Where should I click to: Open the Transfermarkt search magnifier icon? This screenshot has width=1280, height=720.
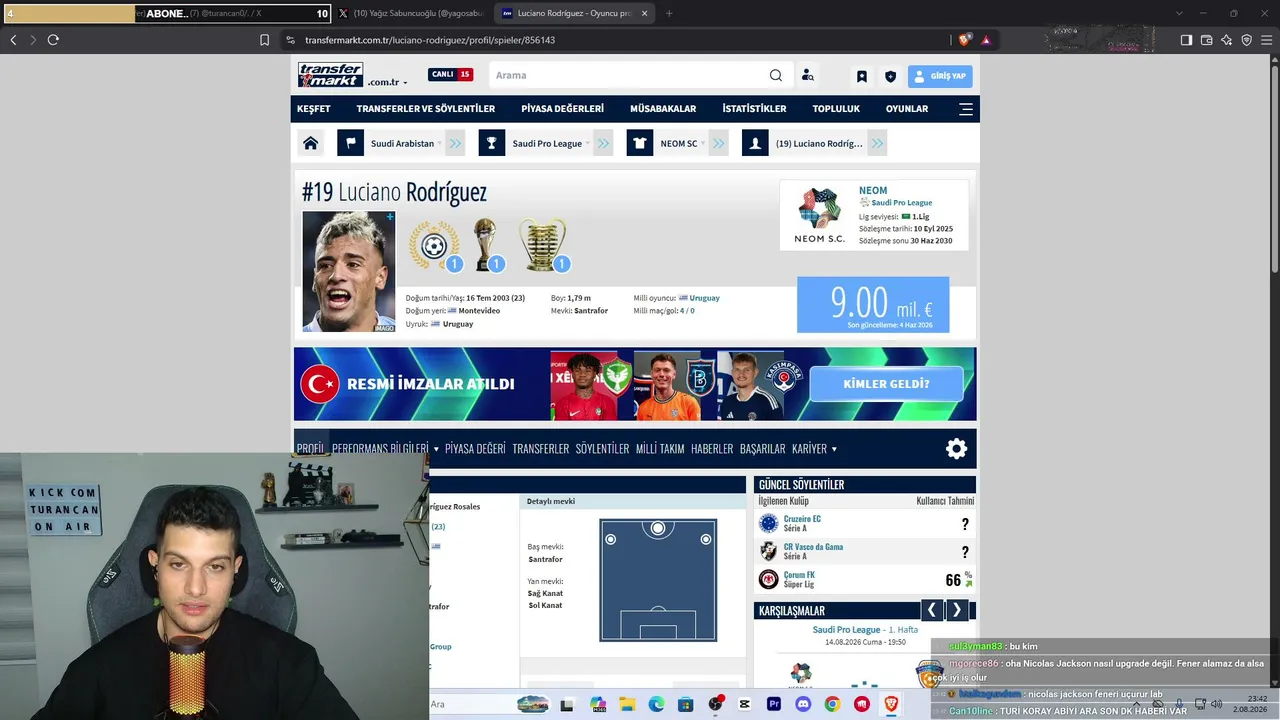776,75
